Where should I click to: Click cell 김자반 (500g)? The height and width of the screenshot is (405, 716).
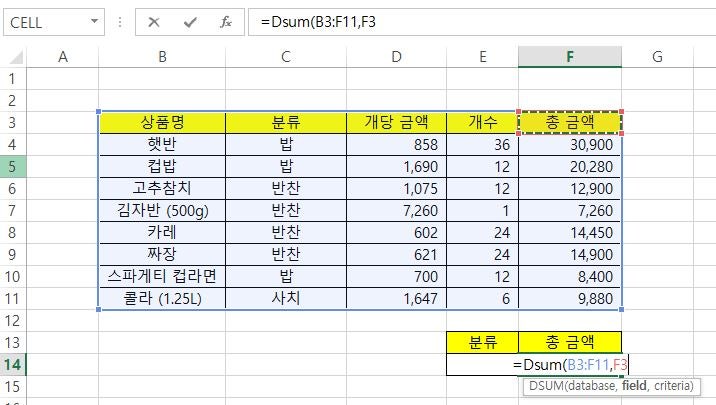[162, 210]
